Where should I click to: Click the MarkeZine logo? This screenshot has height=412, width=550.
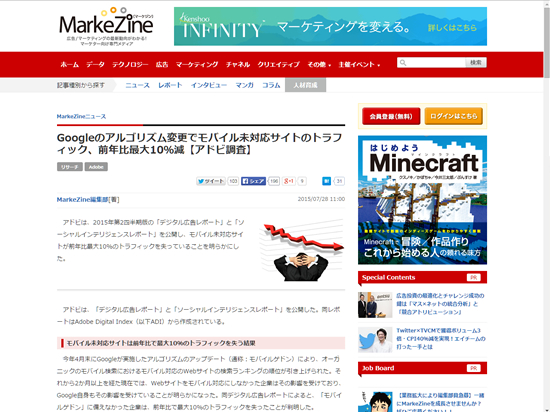coord(106,27)
